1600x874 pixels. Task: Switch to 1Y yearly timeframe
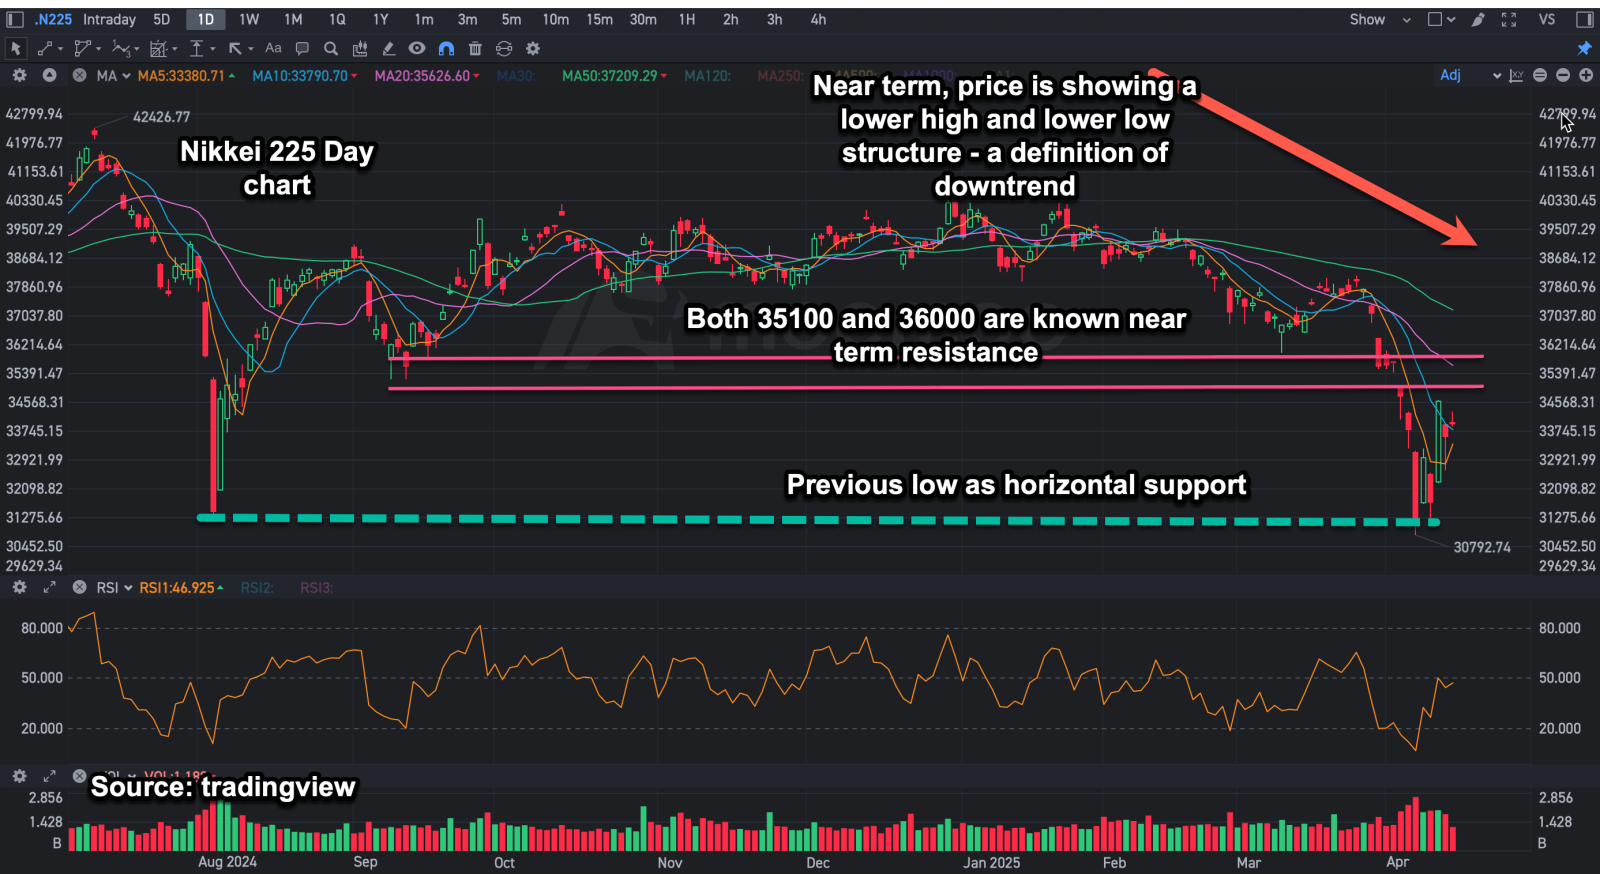(381, 19)
